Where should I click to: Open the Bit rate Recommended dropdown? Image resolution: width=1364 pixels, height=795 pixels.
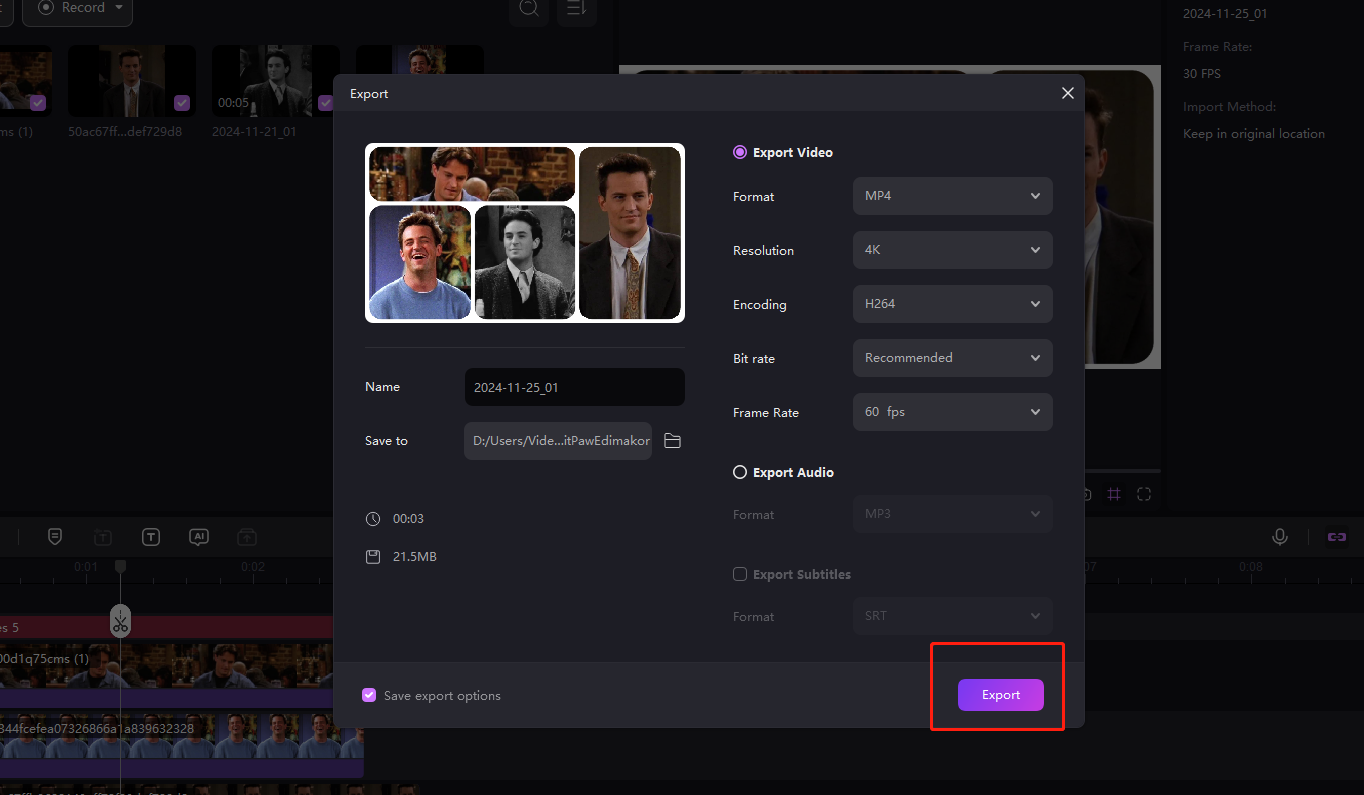(952, 358)
